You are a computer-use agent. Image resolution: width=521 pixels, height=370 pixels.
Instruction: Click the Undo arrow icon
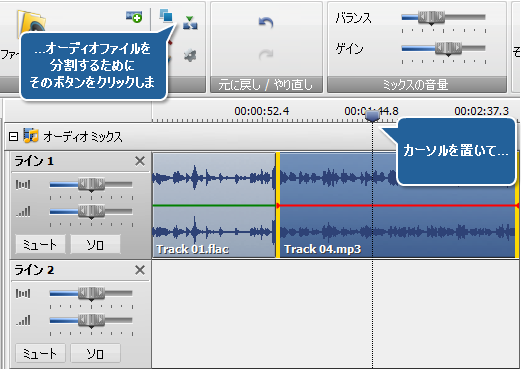(x=266, y=23)
